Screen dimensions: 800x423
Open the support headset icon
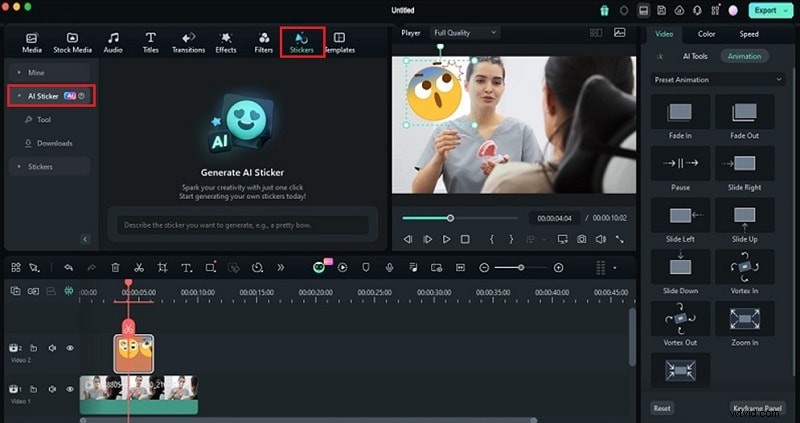[x=697, y=10]
